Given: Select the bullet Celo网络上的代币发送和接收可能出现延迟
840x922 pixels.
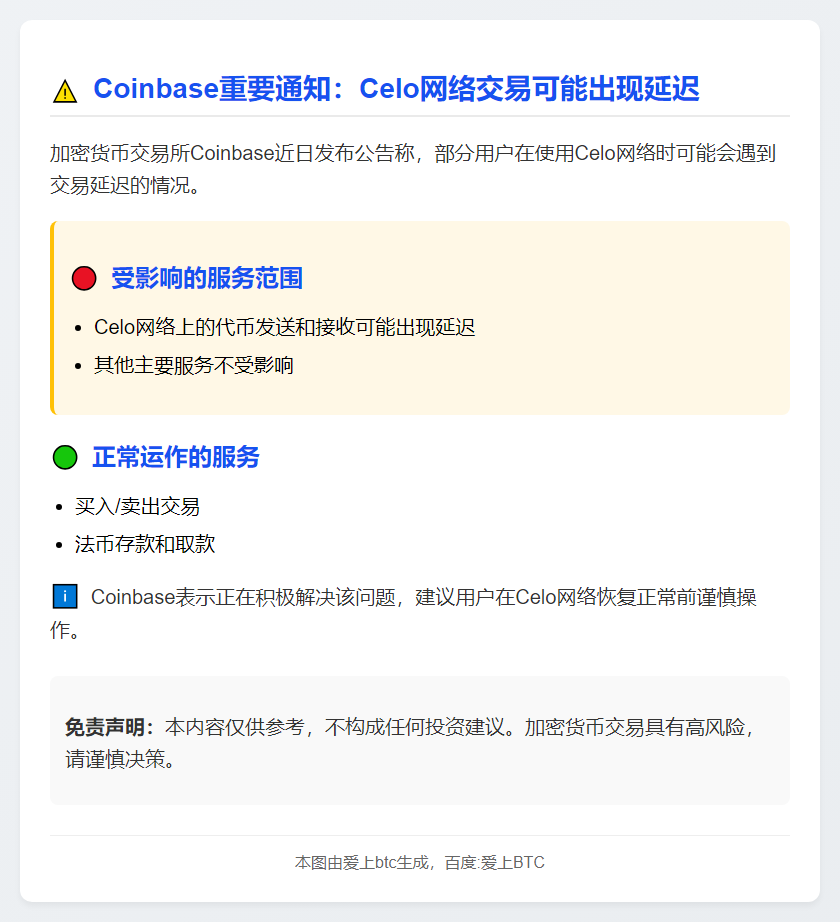Looking at the screenshot, I should pyautogui.click(x=284, y=327).
